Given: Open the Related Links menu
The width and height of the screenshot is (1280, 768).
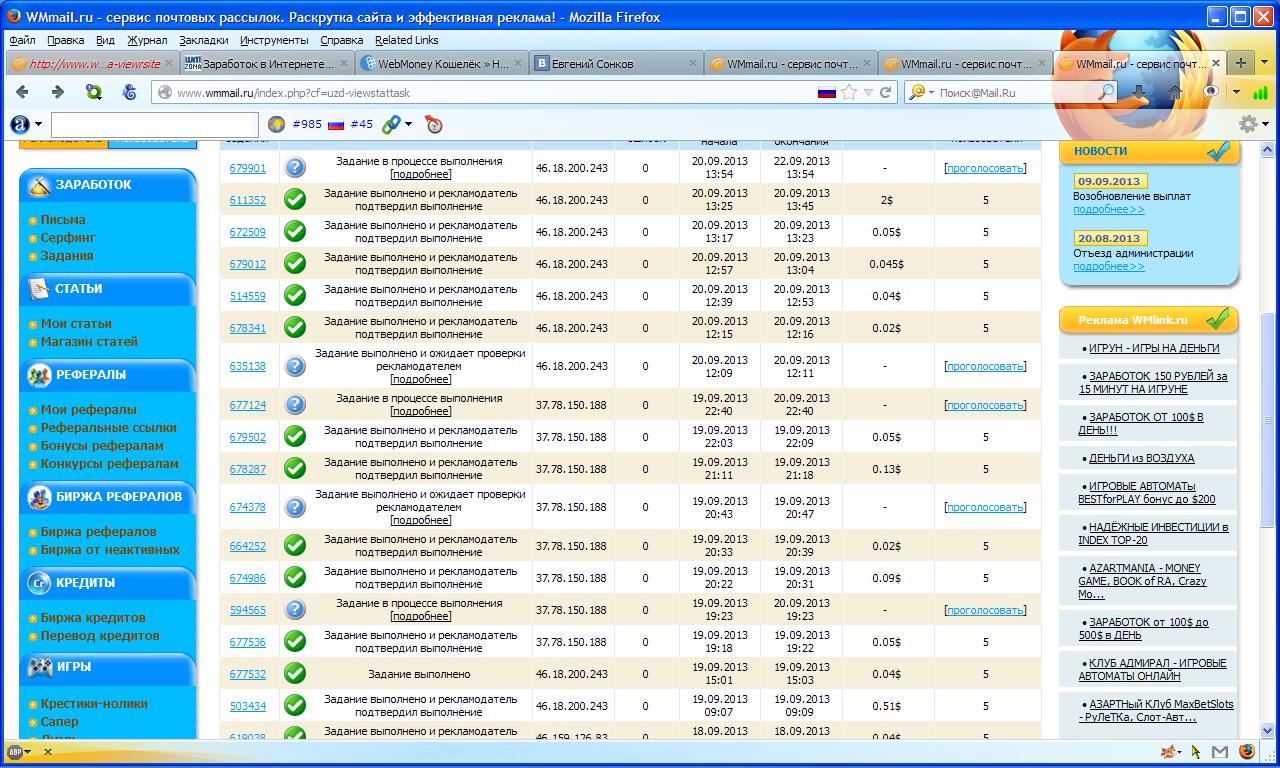Looking at the screenshot, I should pyautogui.click(x=406, y=40).
